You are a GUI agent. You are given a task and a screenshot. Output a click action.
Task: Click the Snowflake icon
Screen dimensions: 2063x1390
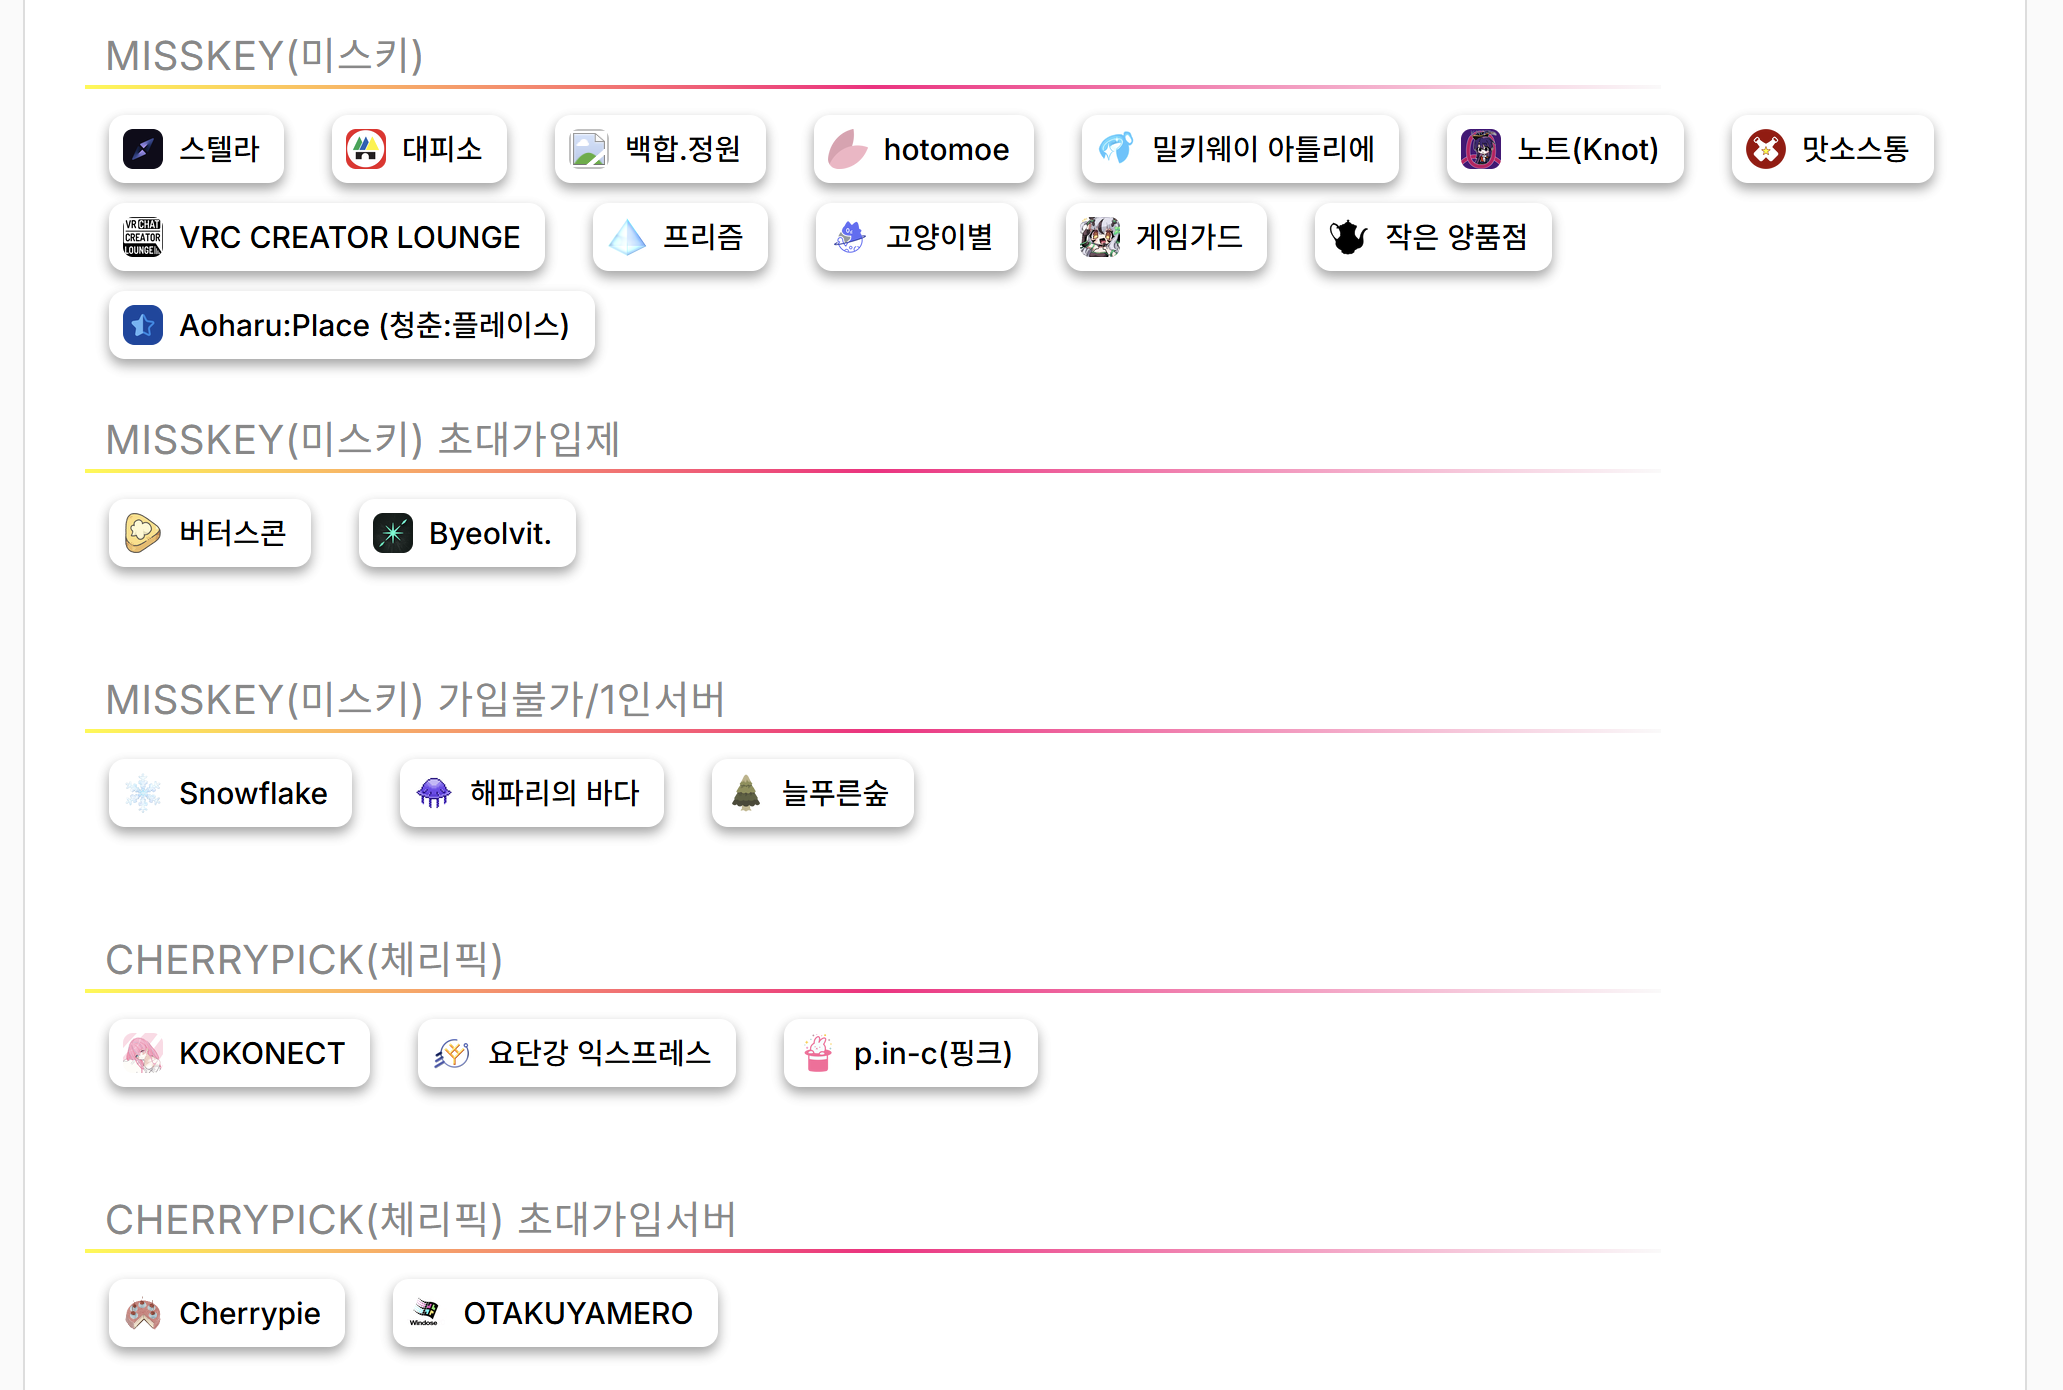click(x=143, y=793)
